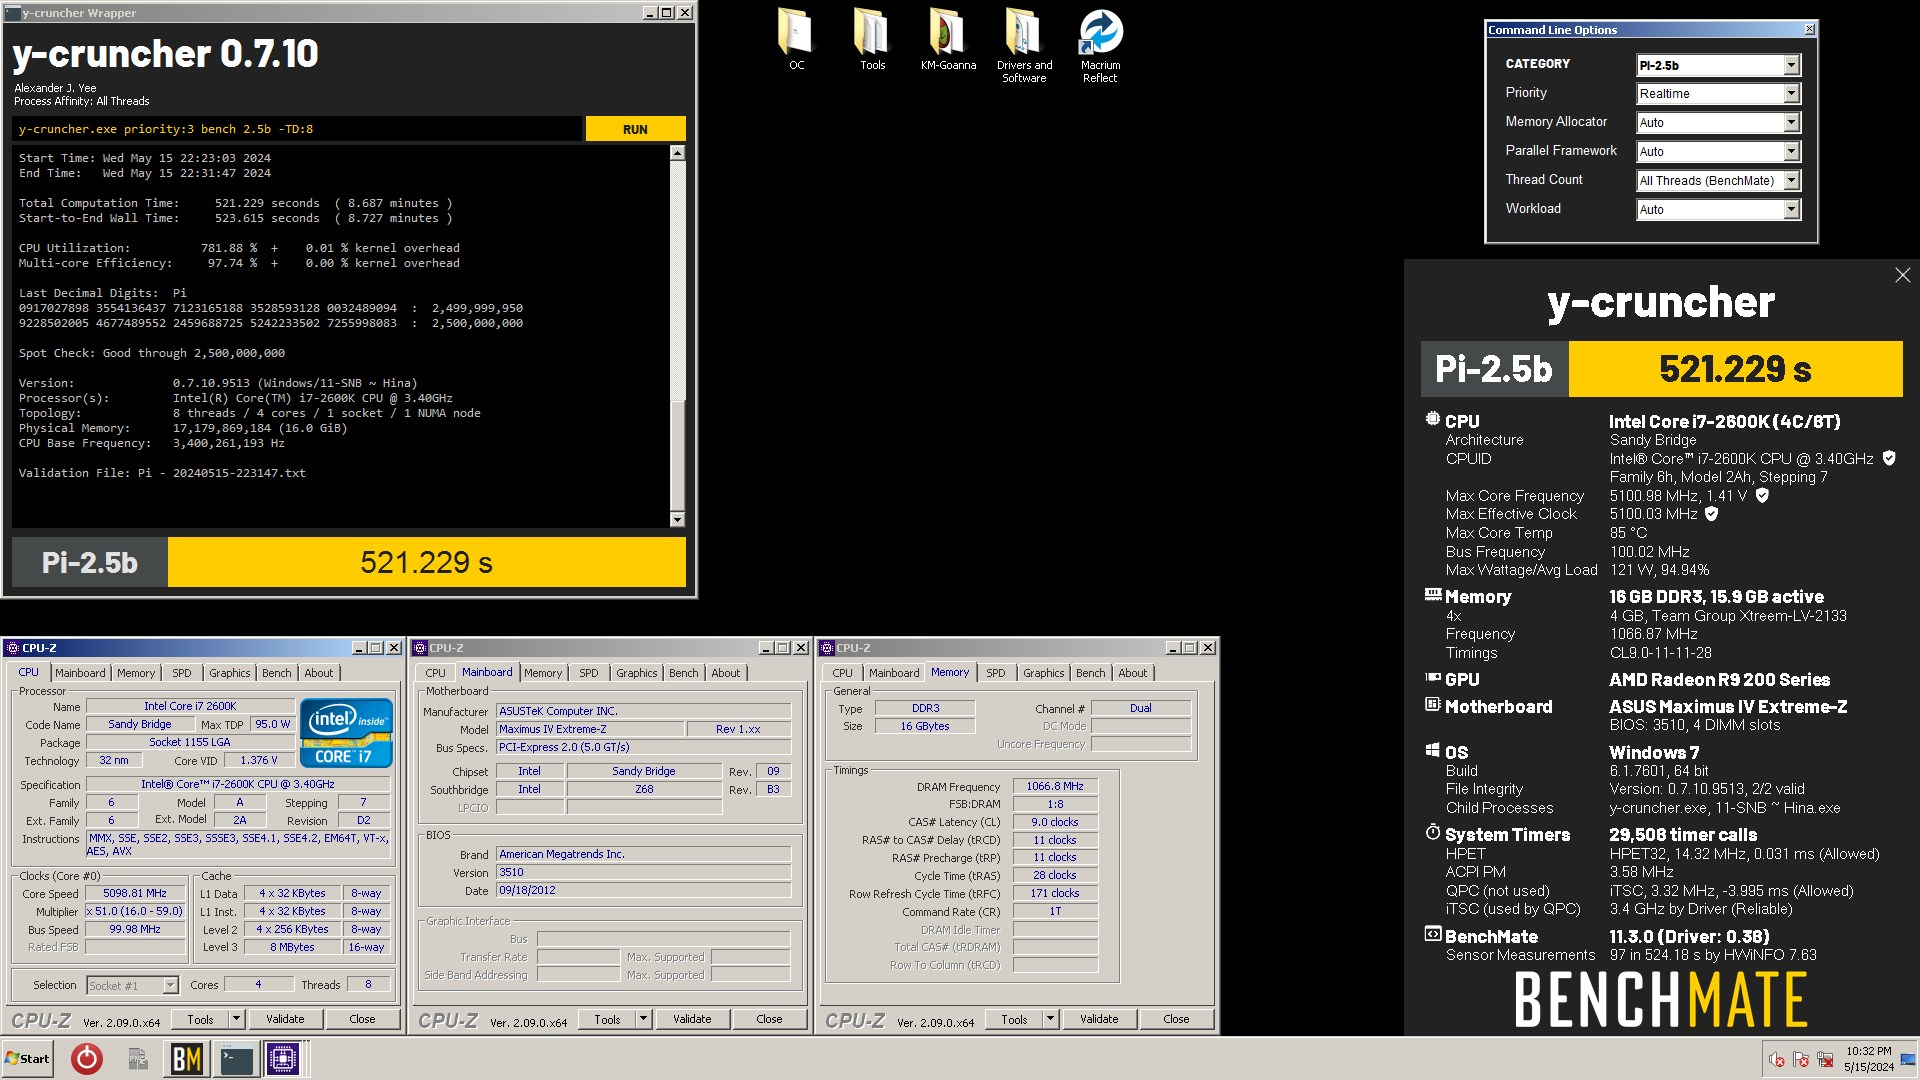Image resolution: width=1920 pixels, height=1080 pixels.
Task: Close the BenchMate result panel with X
Action: coord(1902,275)
